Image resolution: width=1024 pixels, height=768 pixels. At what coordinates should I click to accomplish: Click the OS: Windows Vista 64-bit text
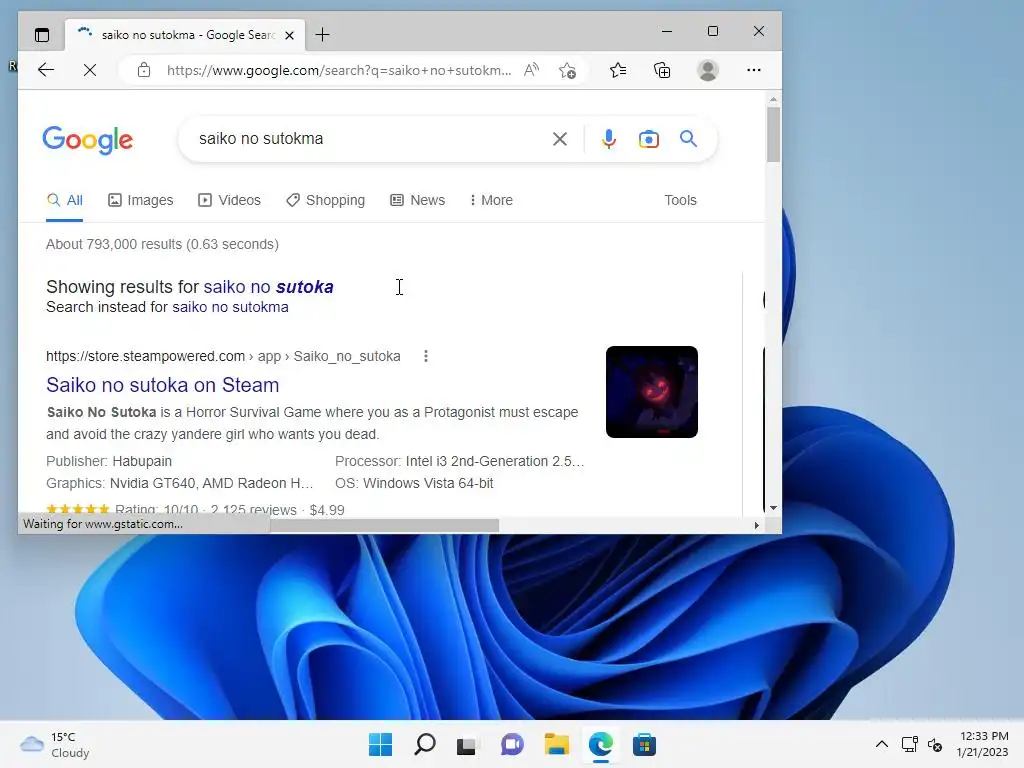point(414,483)
